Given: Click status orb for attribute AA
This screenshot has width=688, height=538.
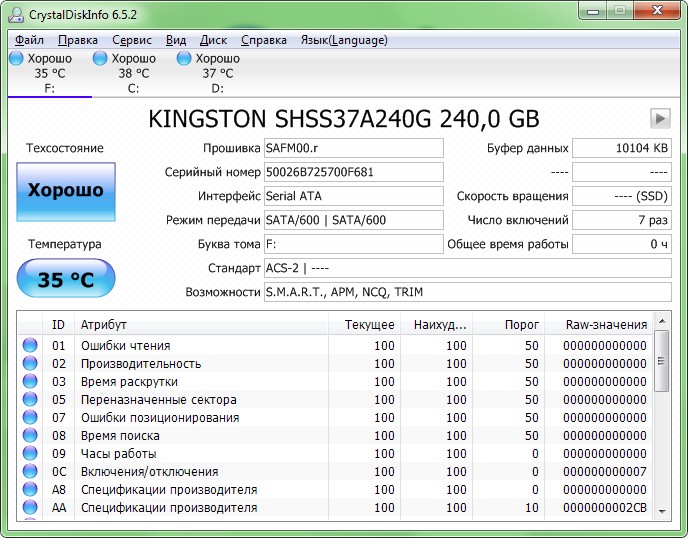Looking at the screenshot, I should (30, 507).
